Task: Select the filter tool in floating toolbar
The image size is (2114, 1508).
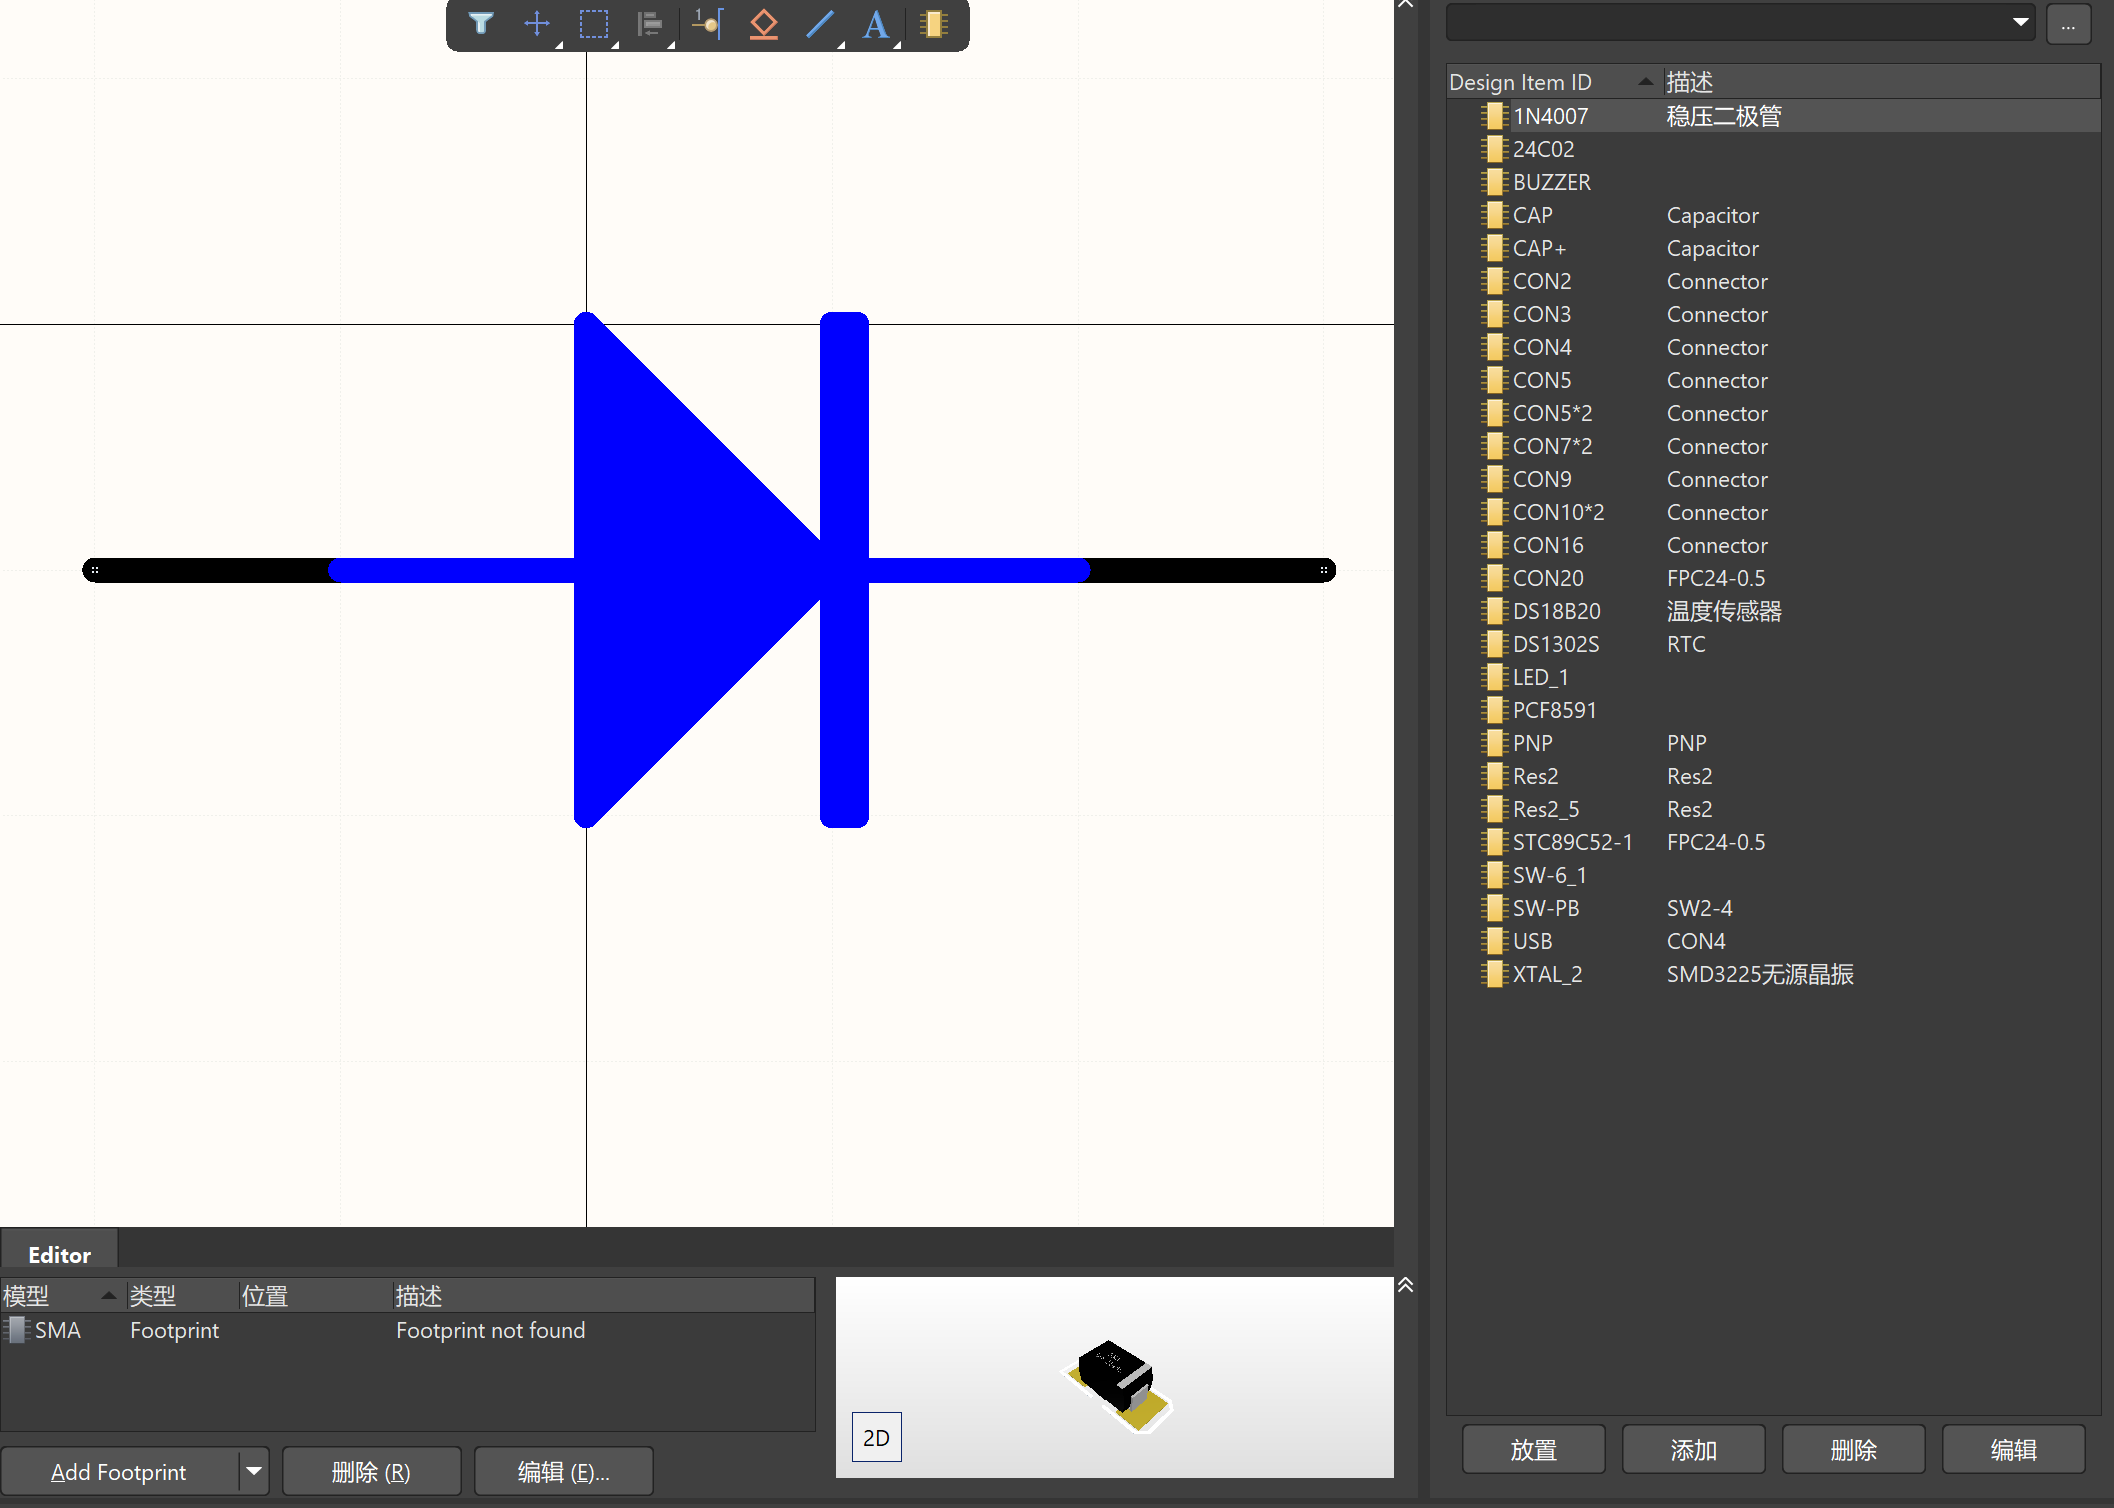Action: tap(481, 24)
